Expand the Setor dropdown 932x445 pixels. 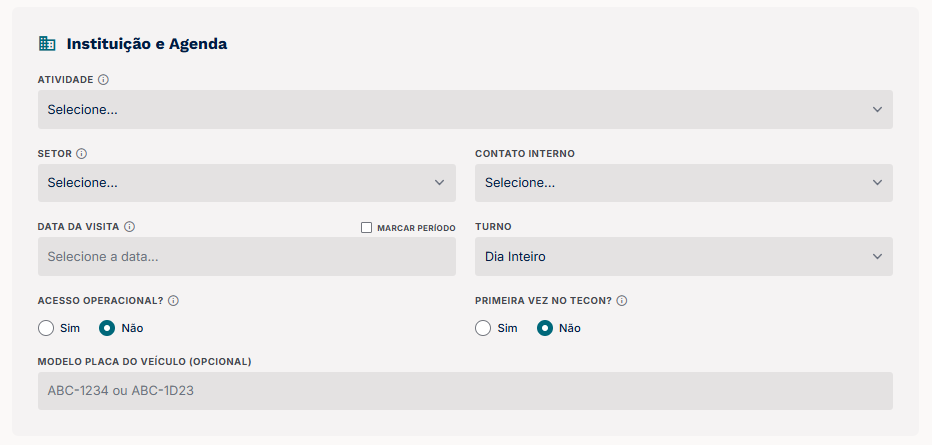pyautogui.click(x=247, y=183)
